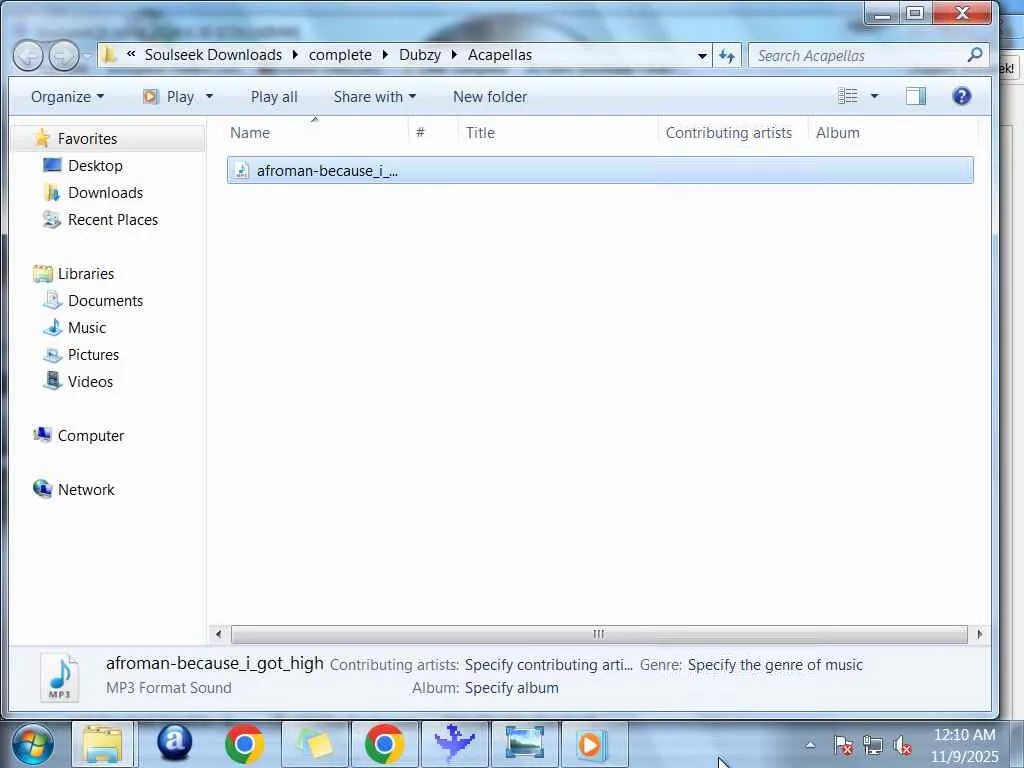Image resolution: width=1024 pixels, height=768 pixels.
Task: Open the first Chrome taskbar icon
Action: pyautogui.click(x=244, y=744)
